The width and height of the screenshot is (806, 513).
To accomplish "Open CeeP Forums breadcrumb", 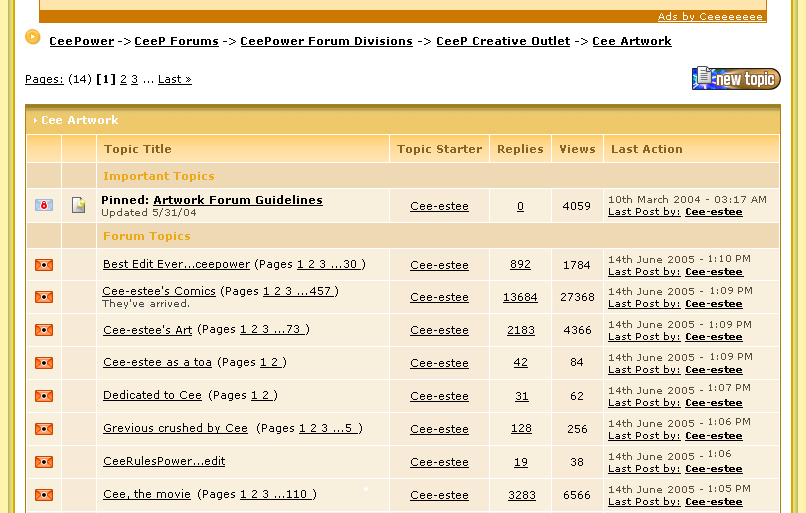I will [x=176, y=41].
